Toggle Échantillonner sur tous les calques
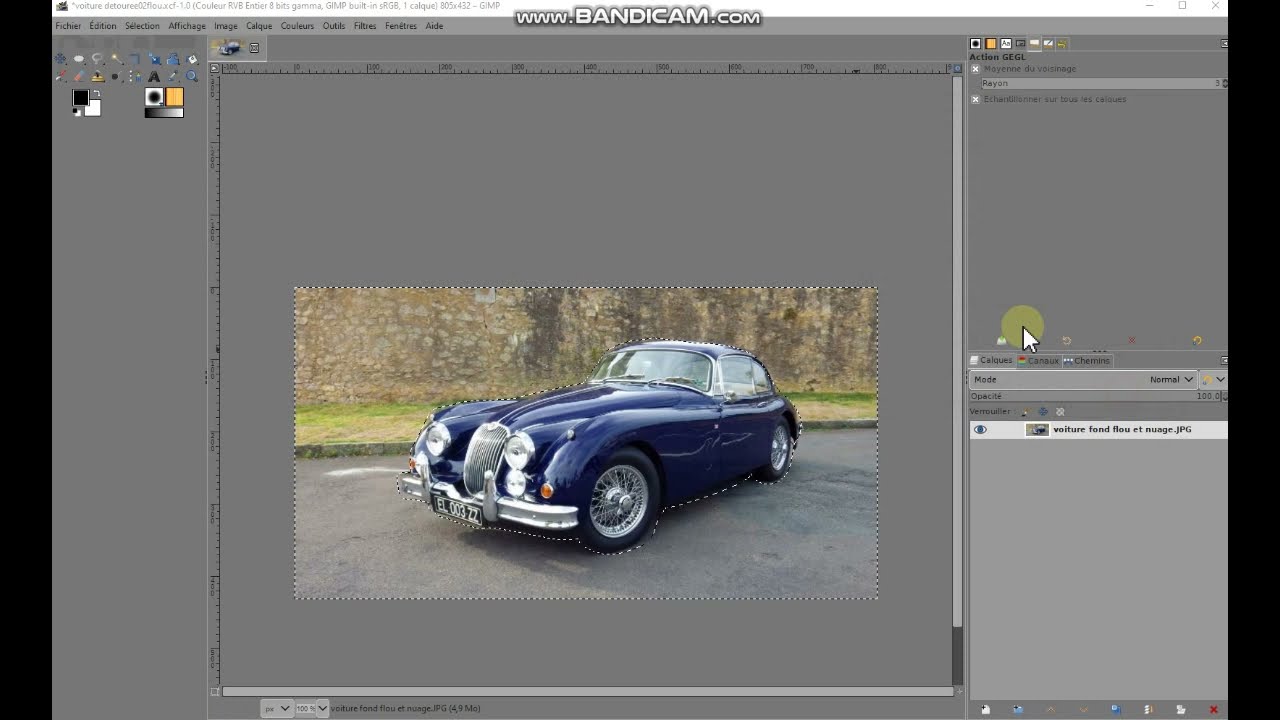This screenshot has width=1280, height=720. coord(975,99)
